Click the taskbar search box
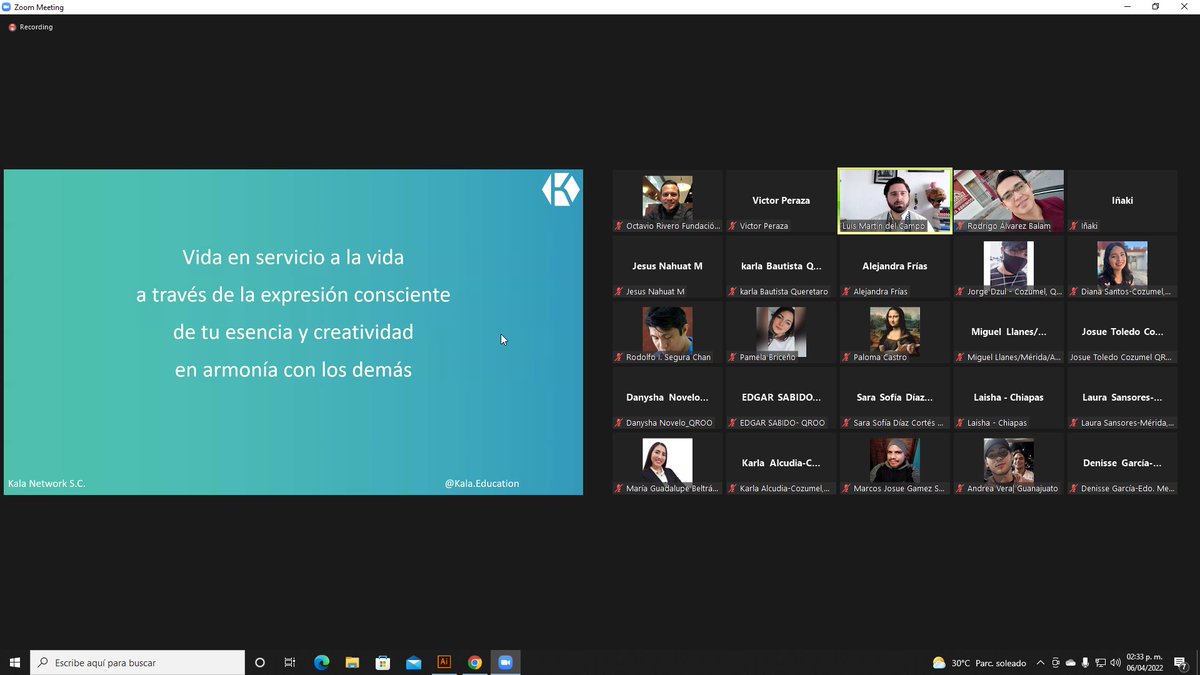Image resolution: width=1200 pixels, height=675 pixels. point(138,662)
